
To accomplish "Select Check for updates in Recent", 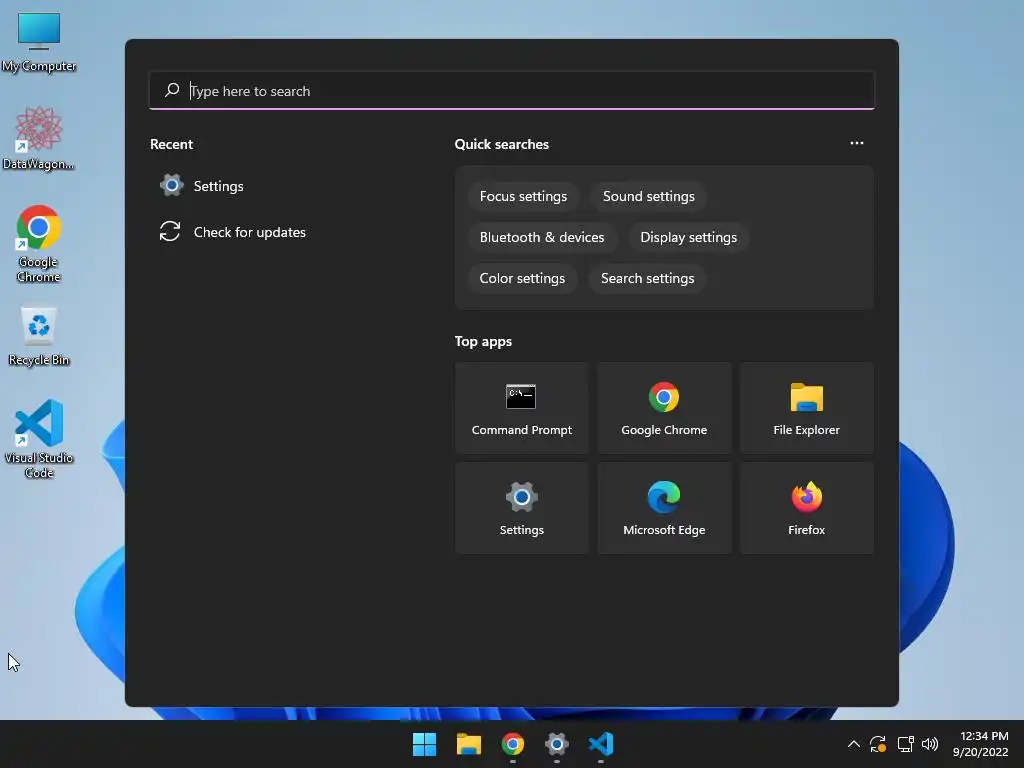I will click(x=233, y=232).
